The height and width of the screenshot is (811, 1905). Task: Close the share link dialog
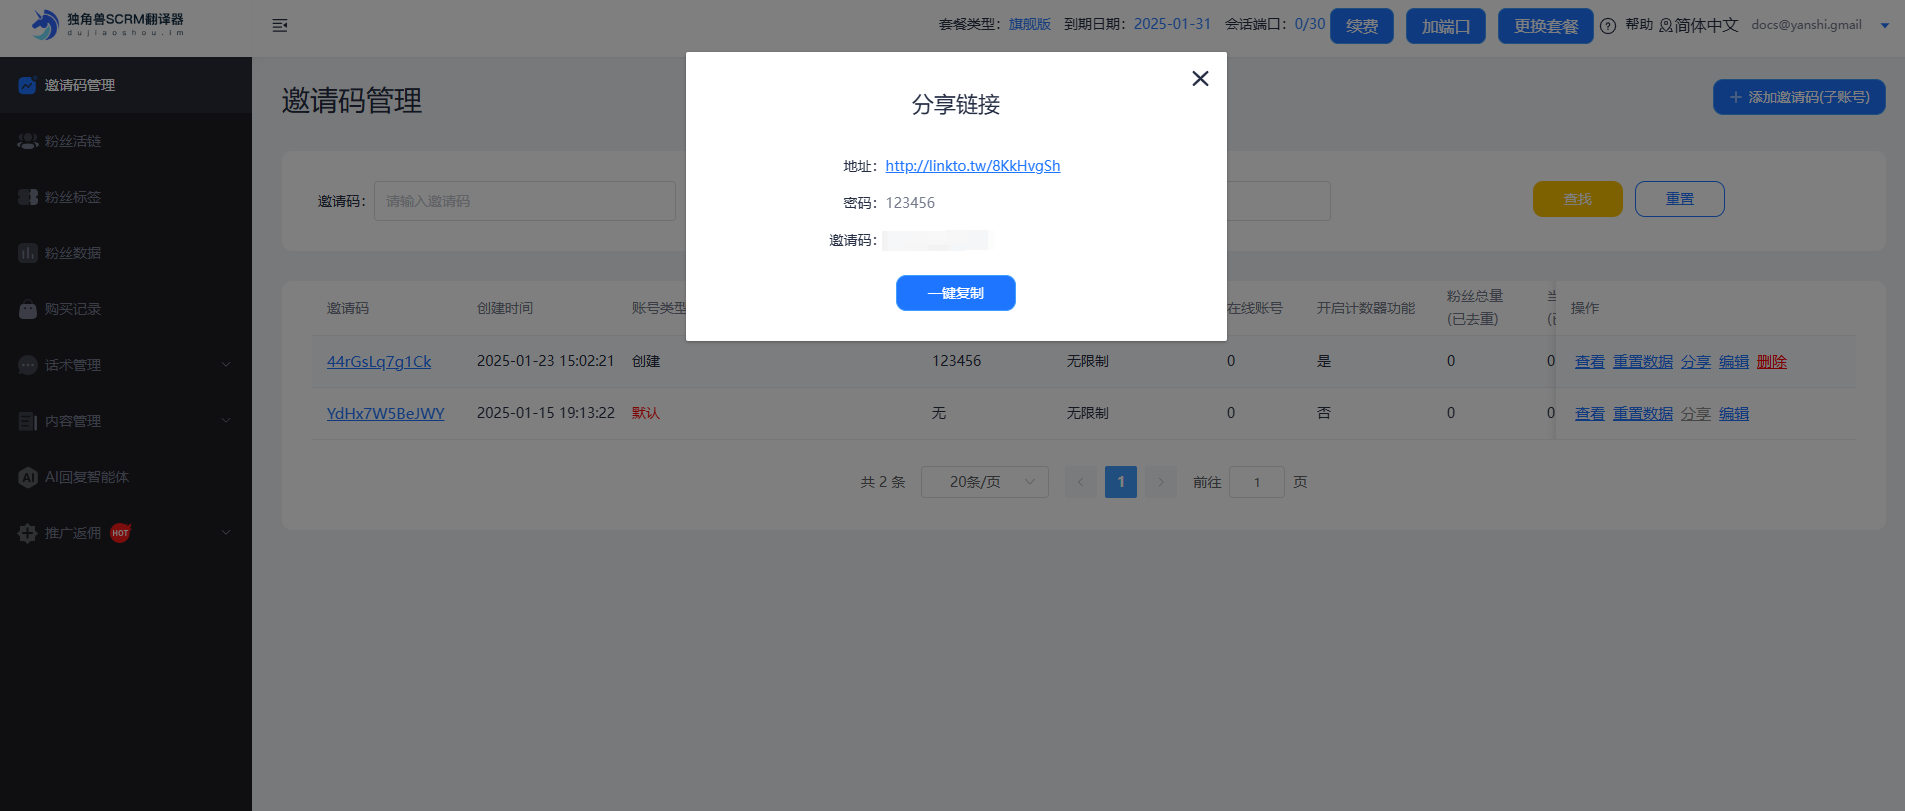coord(1200,79)
